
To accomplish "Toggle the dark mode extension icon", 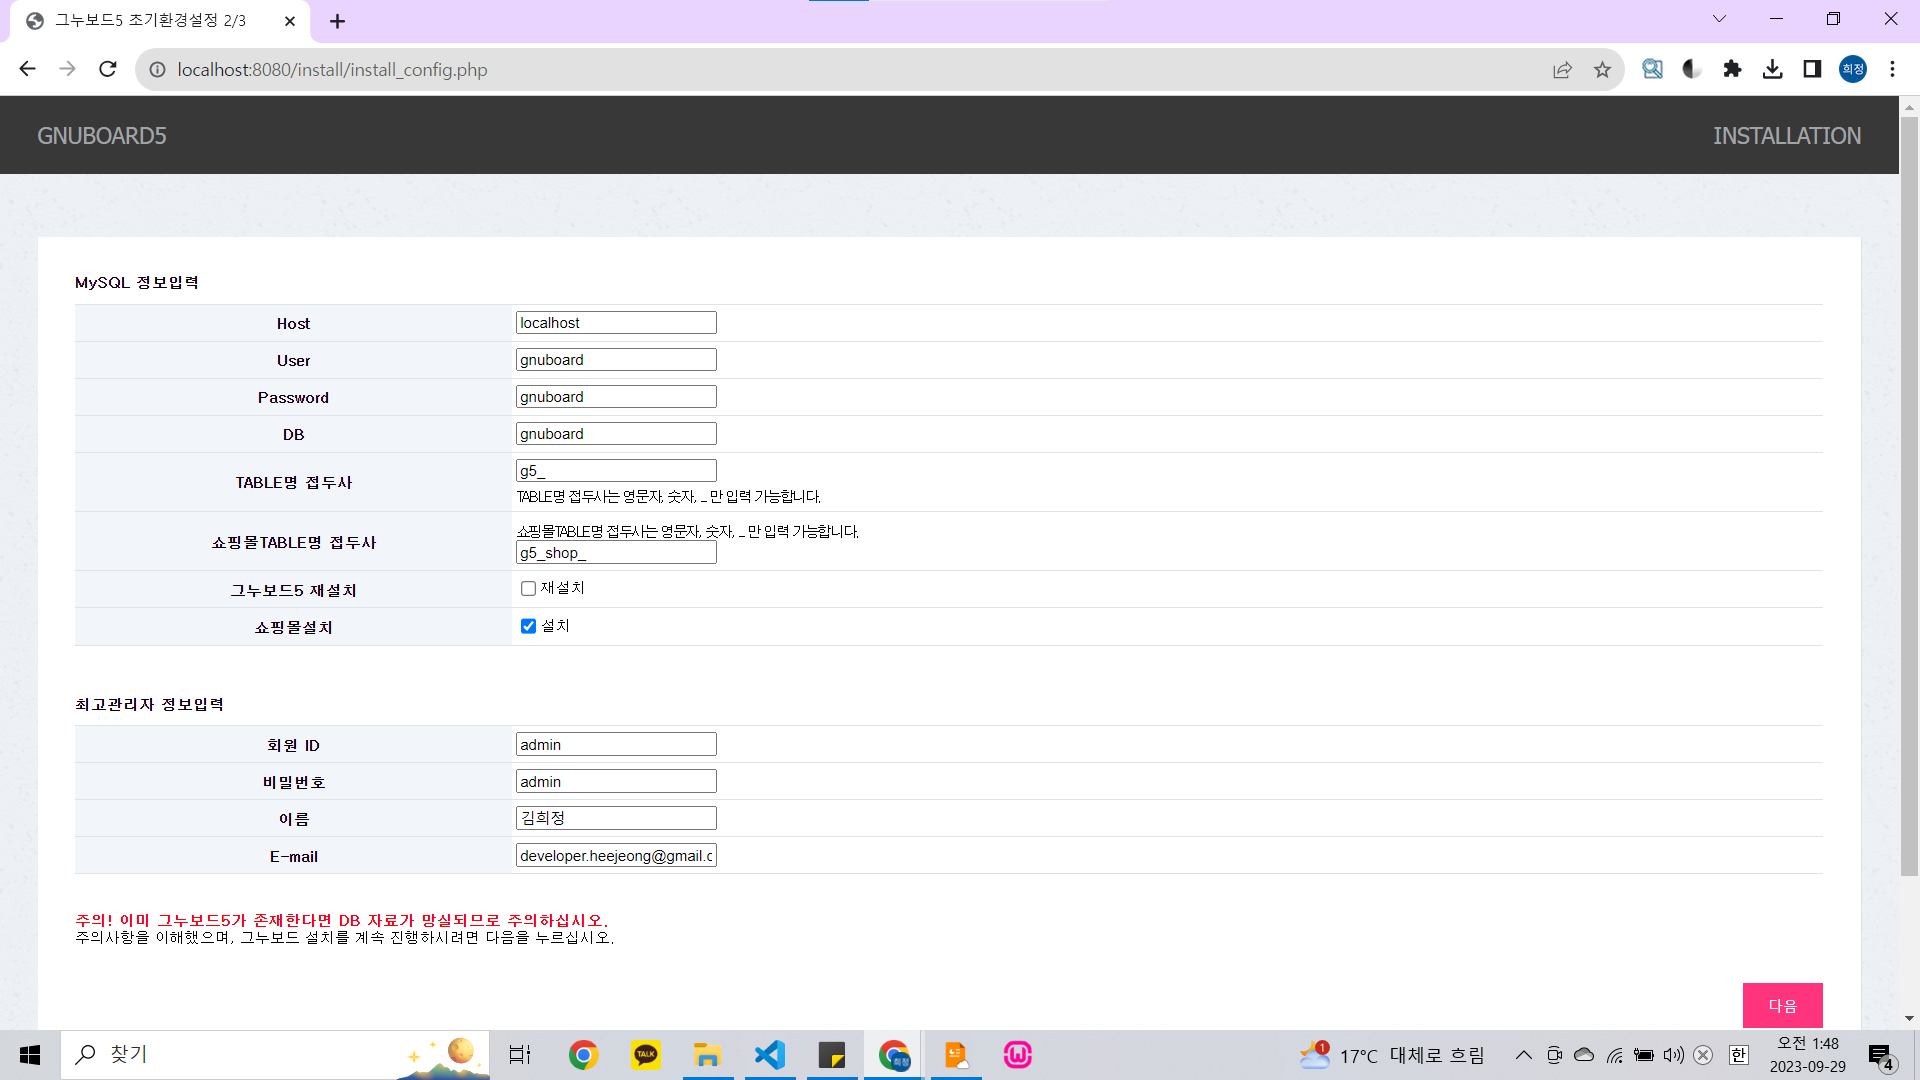I will tap(1692, 69).
